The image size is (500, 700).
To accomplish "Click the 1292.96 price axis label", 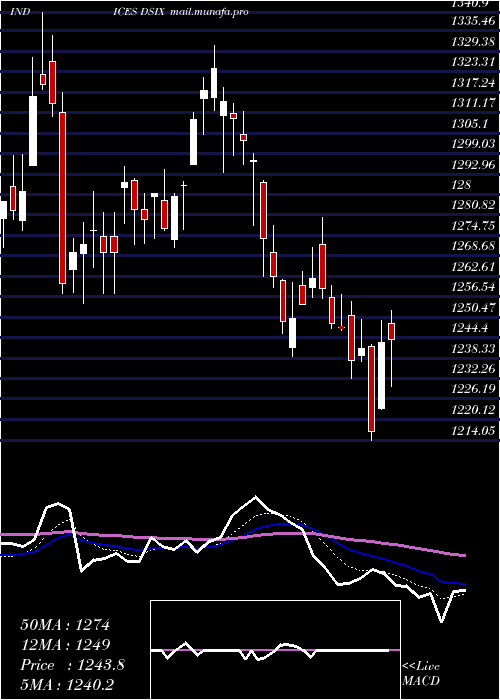I will point(474,165).
